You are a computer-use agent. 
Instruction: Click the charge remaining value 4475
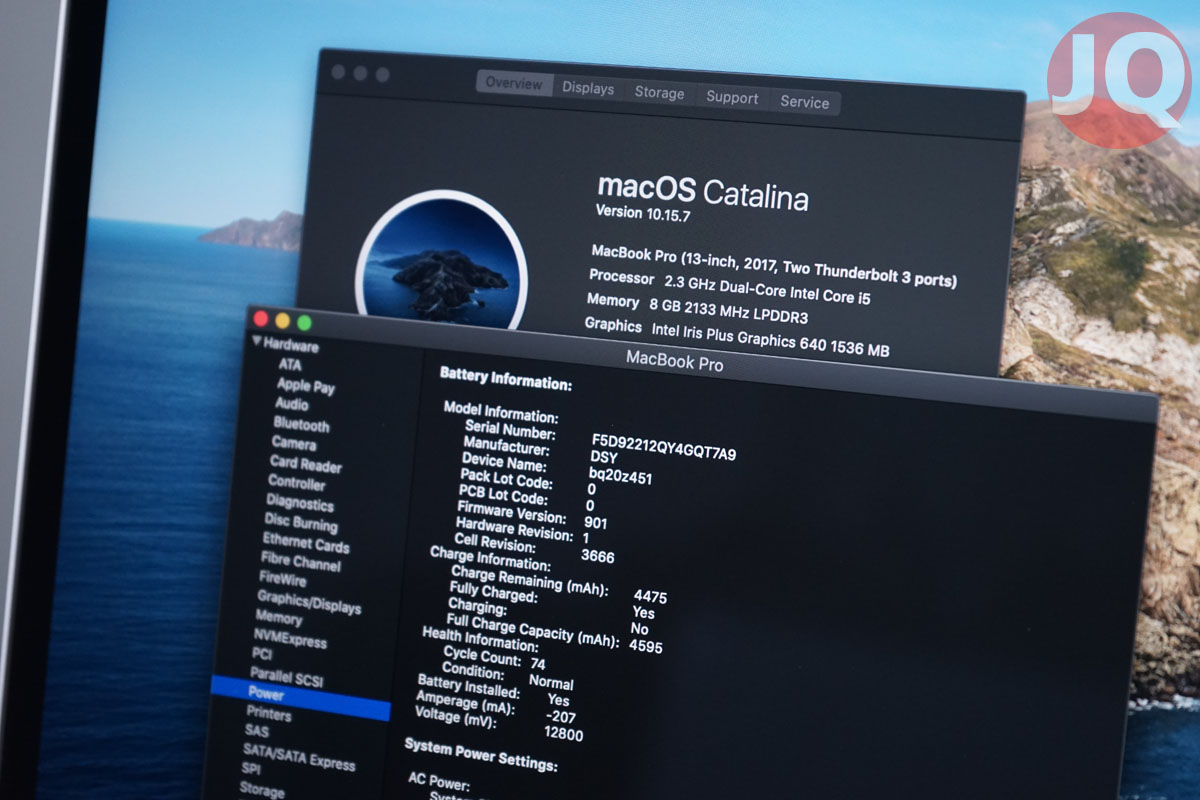[650, 596]
